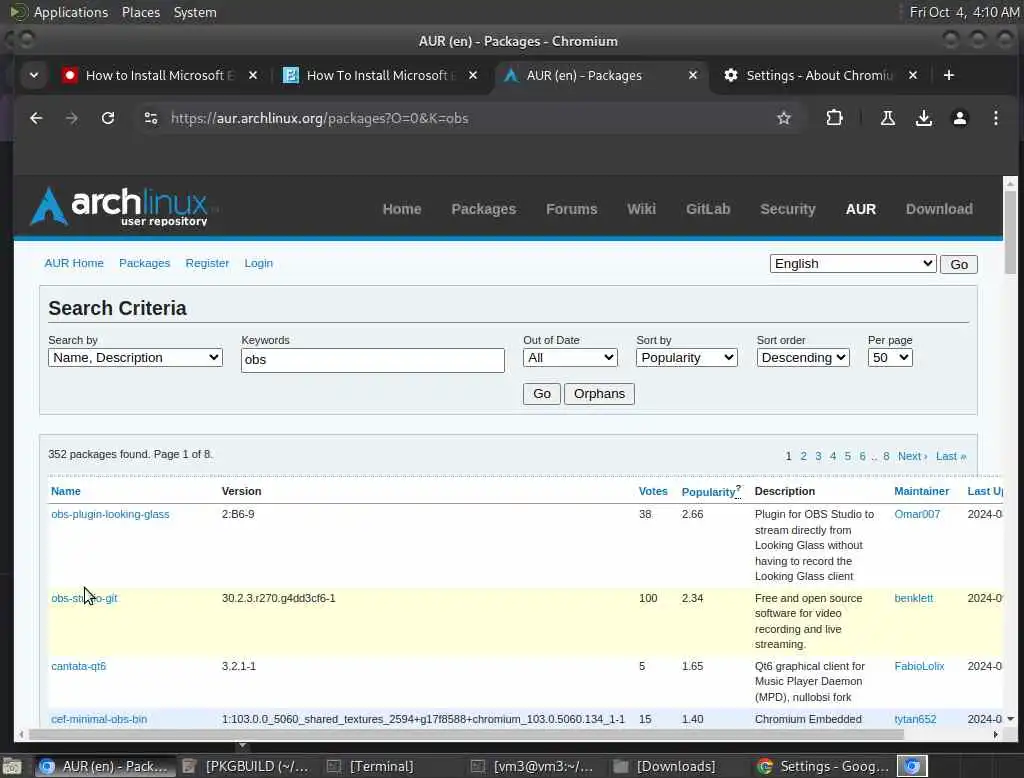
Task: Click the Go search button
Action: click(x=541, y=394)
